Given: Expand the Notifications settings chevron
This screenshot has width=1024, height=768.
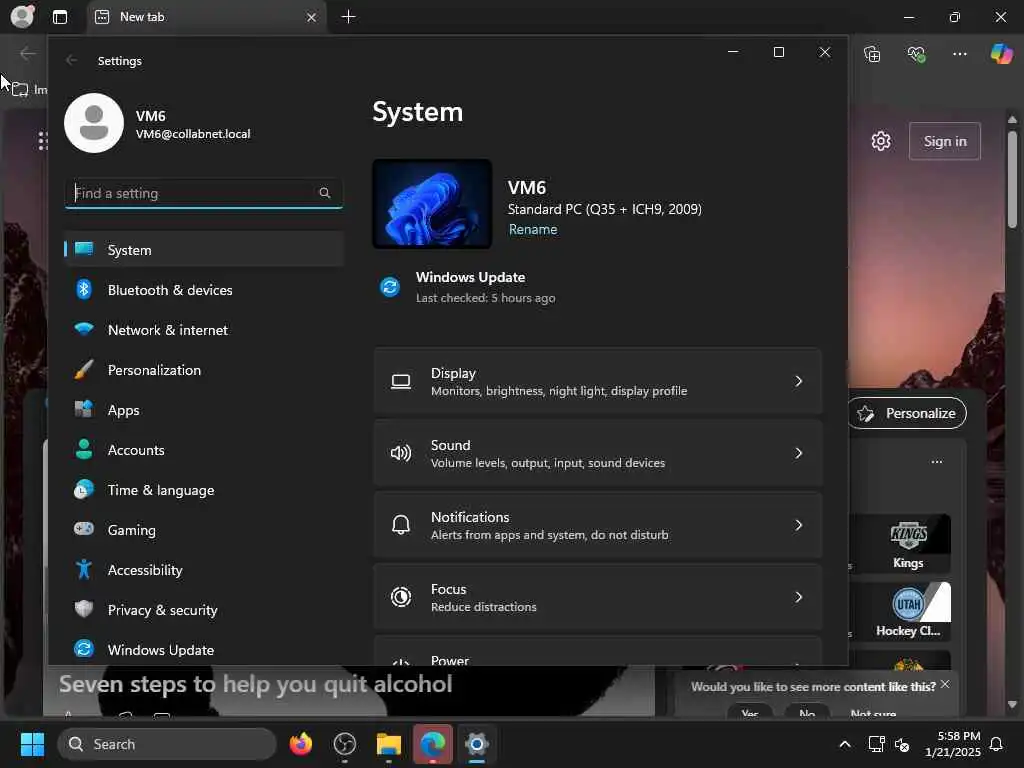Looking at the screenshot, I should [x=798, y=525].
